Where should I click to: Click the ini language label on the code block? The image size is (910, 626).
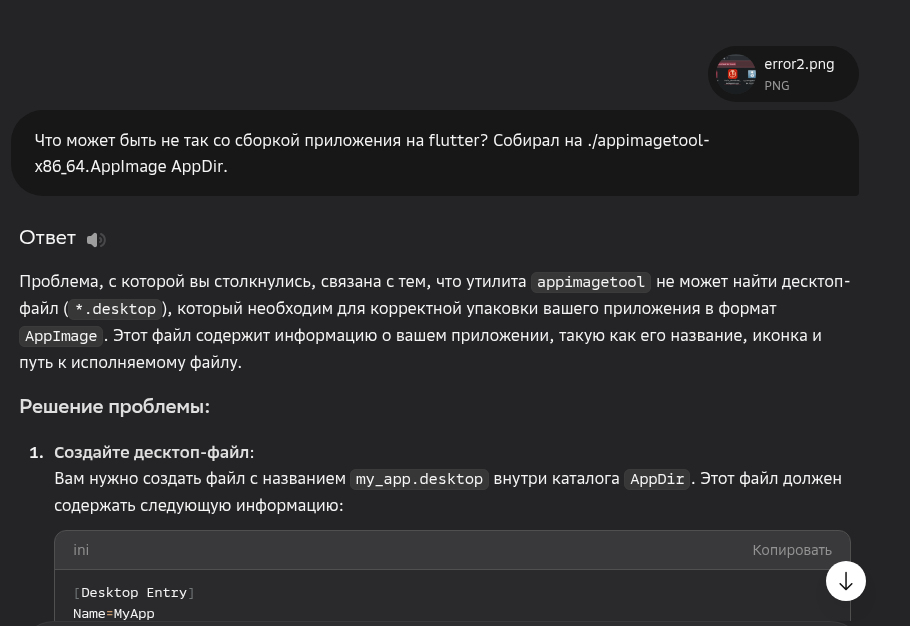[81, 550]
